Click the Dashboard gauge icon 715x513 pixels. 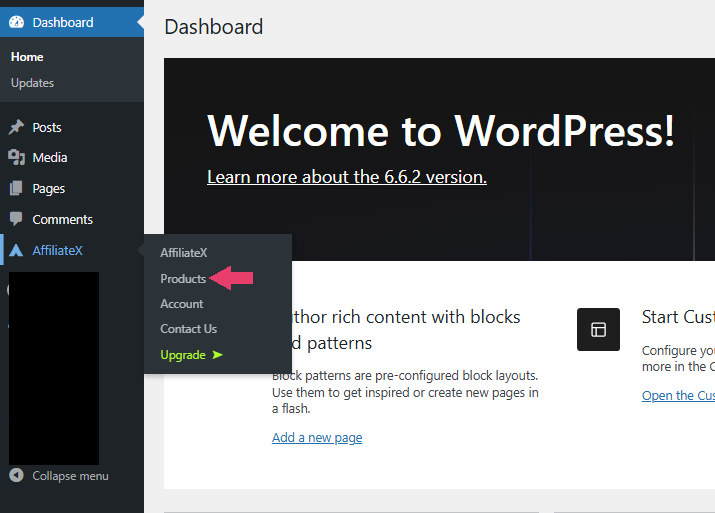16,22
